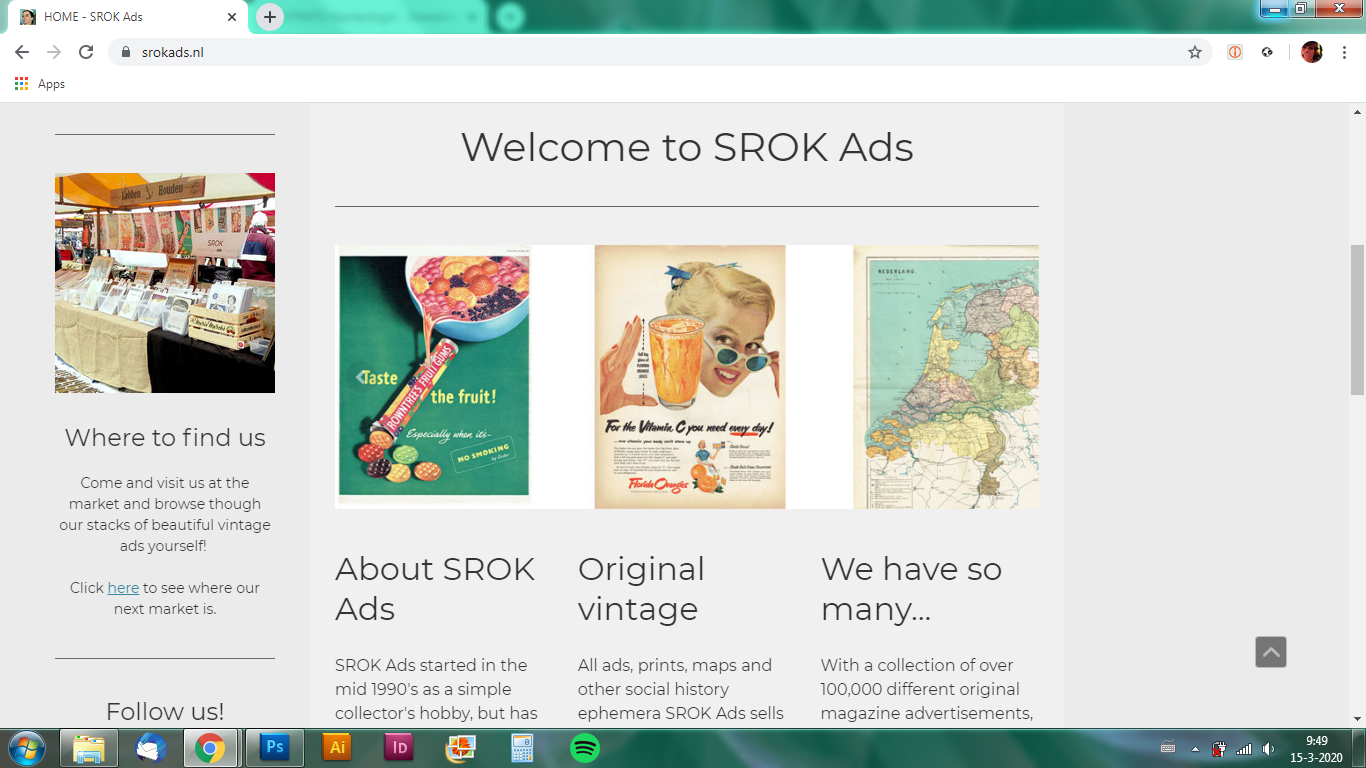Click the globe extension icon
The height and width of the screenshot is (768, 1366).
pos(1268,52)
